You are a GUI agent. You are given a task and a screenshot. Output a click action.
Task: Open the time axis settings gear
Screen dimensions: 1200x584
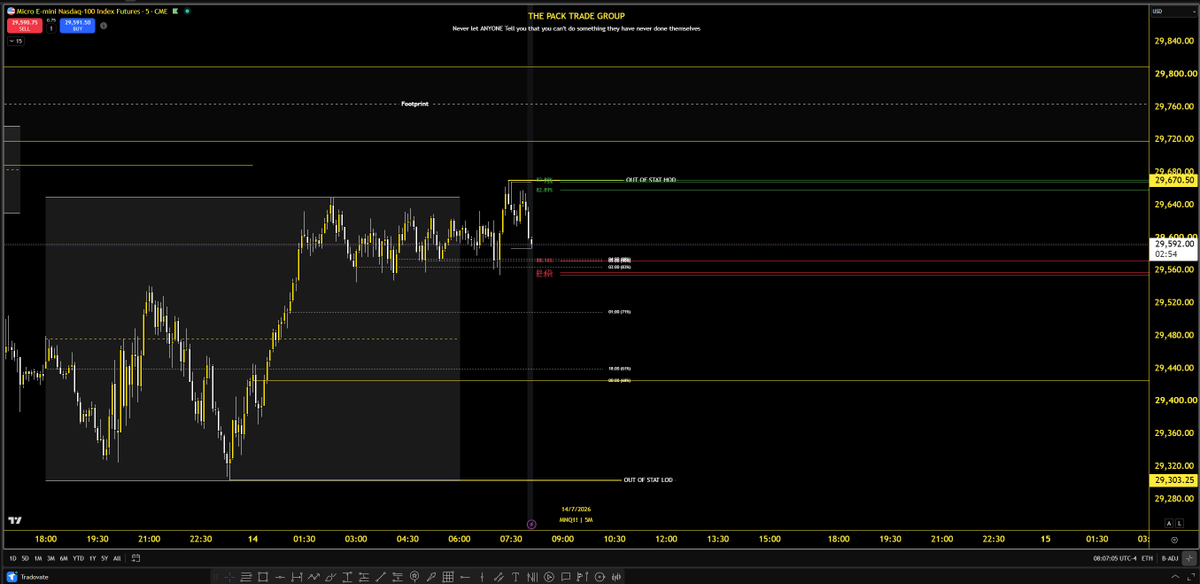[x=1174, y=539]
